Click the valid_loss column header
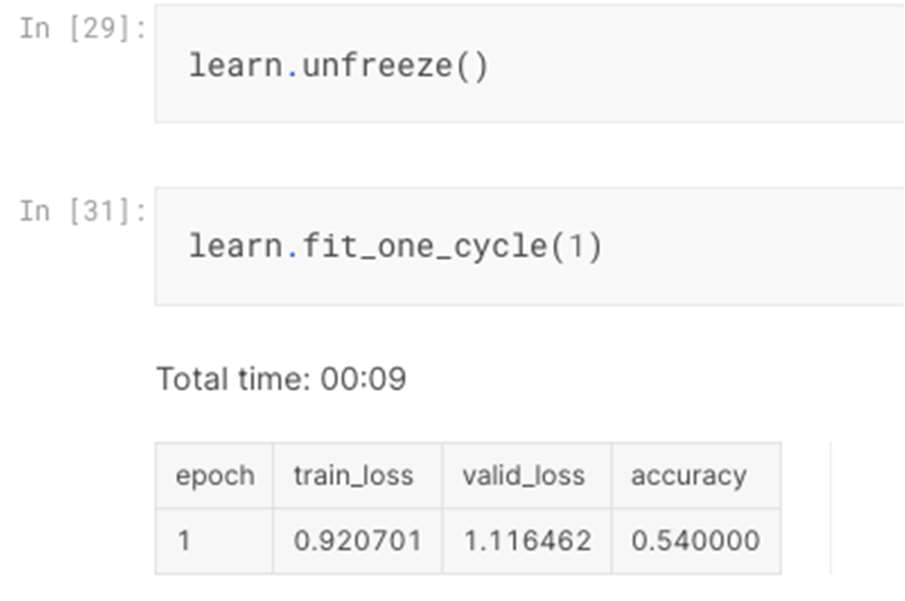The height and width of the screenshot is (601, 905). click(x=523, y=475)
